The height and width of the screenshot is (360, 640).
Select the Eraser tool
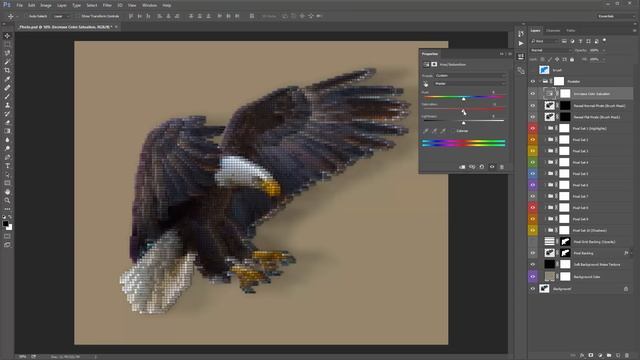[7, 122]
